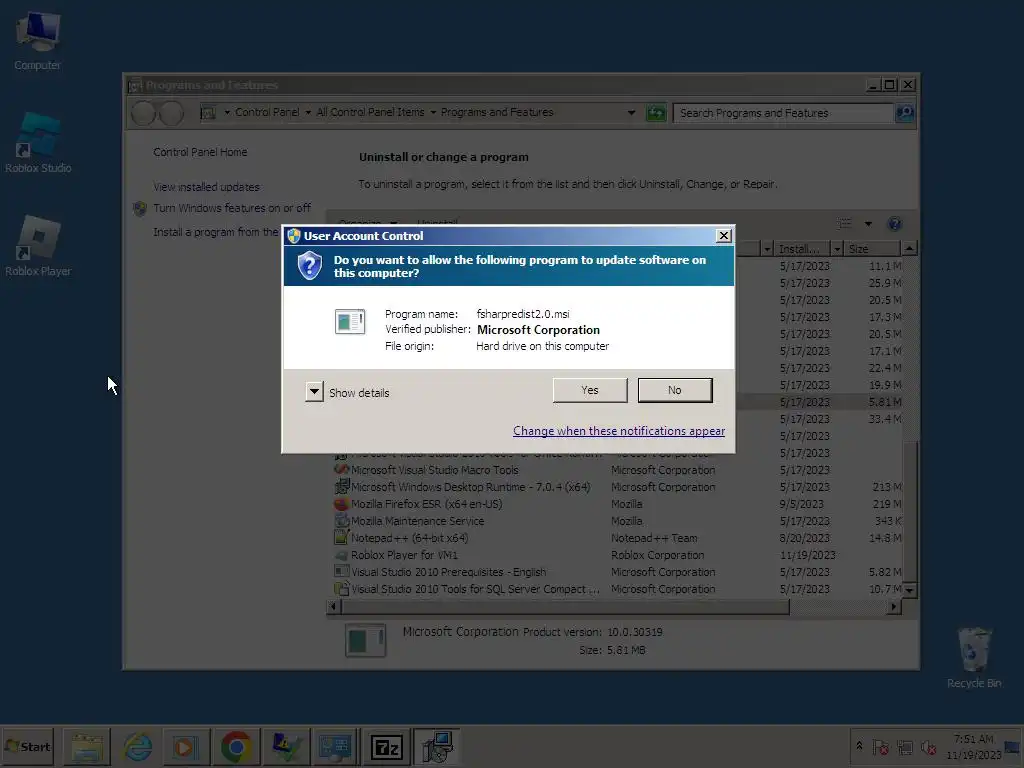Image resolution: width=1024 pixels, height=768 pixels.
Task: Click 'fsharpredist2.0.msi' program name text
Action: coord(522,314)
